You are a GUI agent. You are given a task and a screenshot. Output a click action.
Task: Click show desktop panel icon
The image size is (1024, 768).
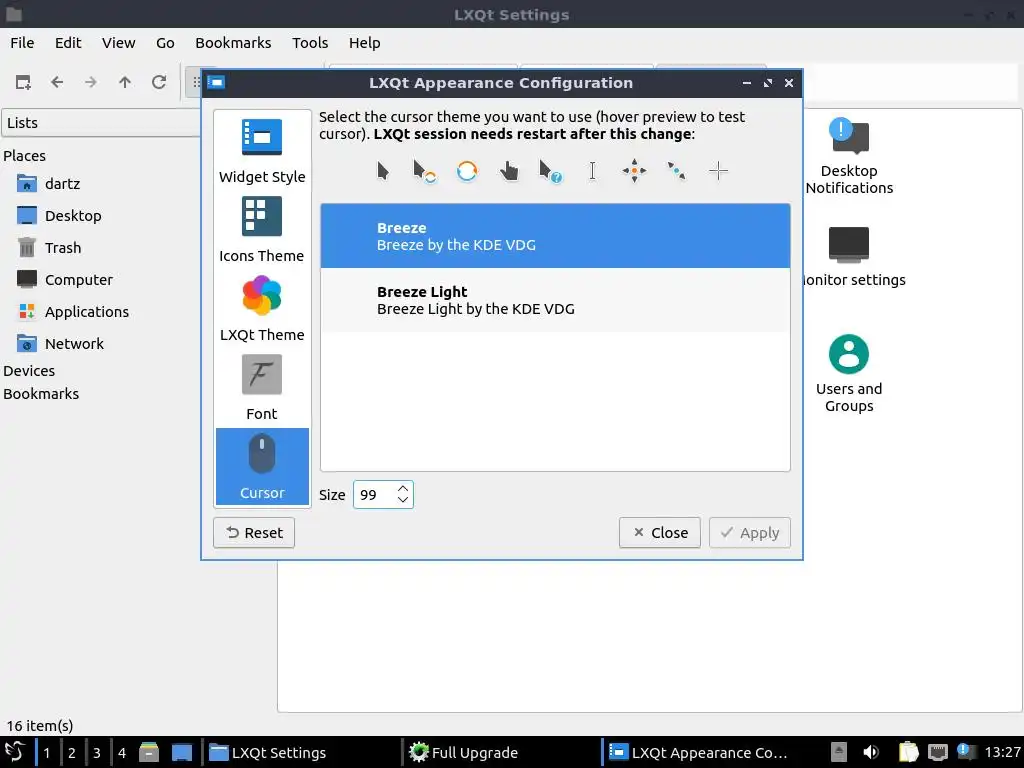(182, 752)
